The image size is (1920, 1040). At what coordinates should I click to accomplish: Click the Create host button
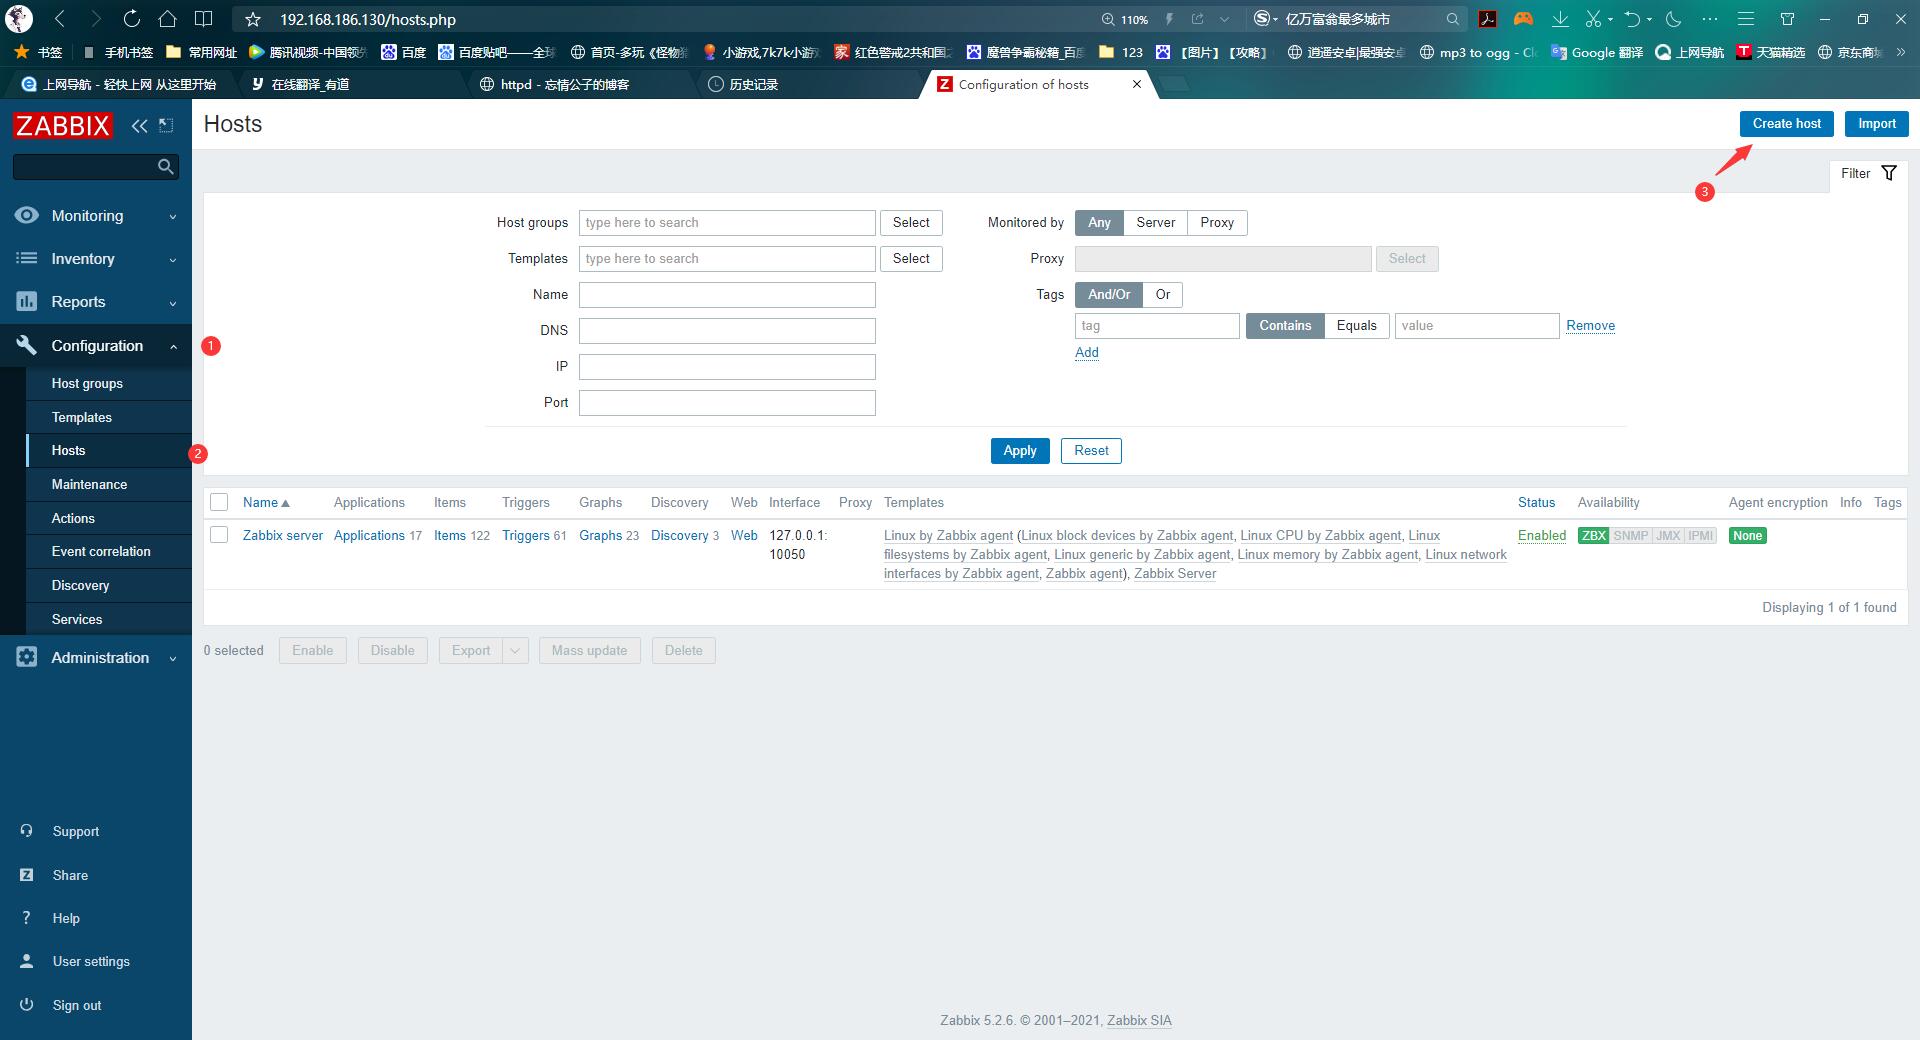[1787, 124]
